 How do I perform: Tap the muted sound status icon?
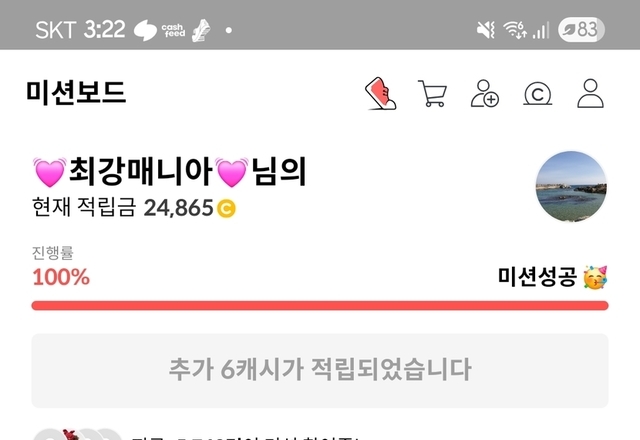[486, 30]
